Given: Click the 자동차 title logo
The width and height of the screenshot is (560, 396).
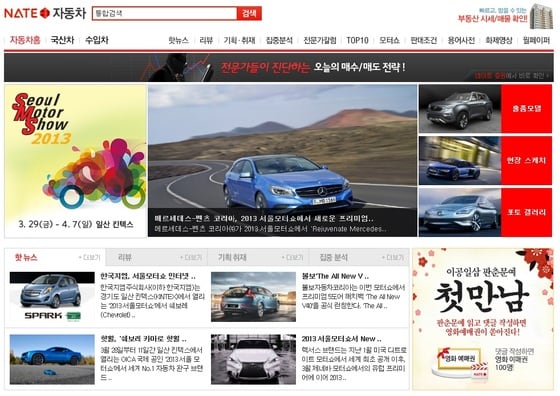Looking at the screenshot, I should coord(69,13).
